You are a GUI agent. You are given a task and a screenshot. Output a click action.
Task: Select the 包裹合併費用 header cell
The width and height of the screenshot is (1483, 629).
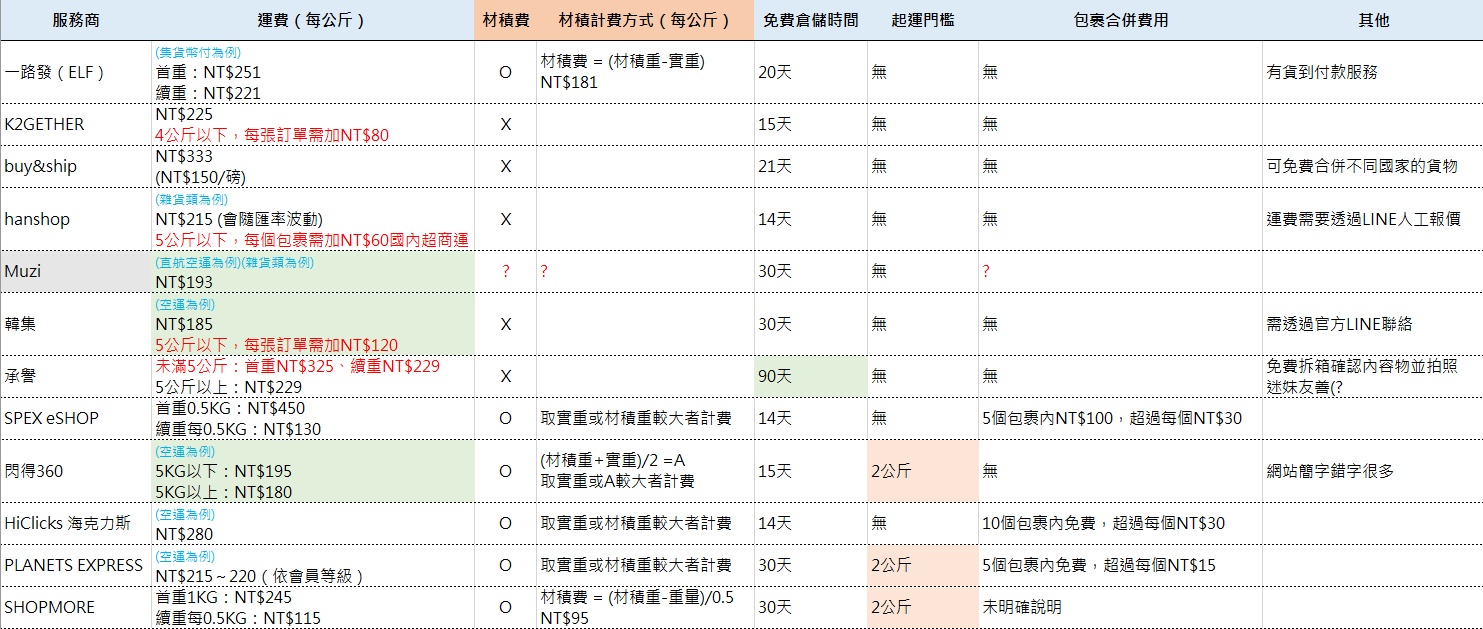coord(1120,20)
